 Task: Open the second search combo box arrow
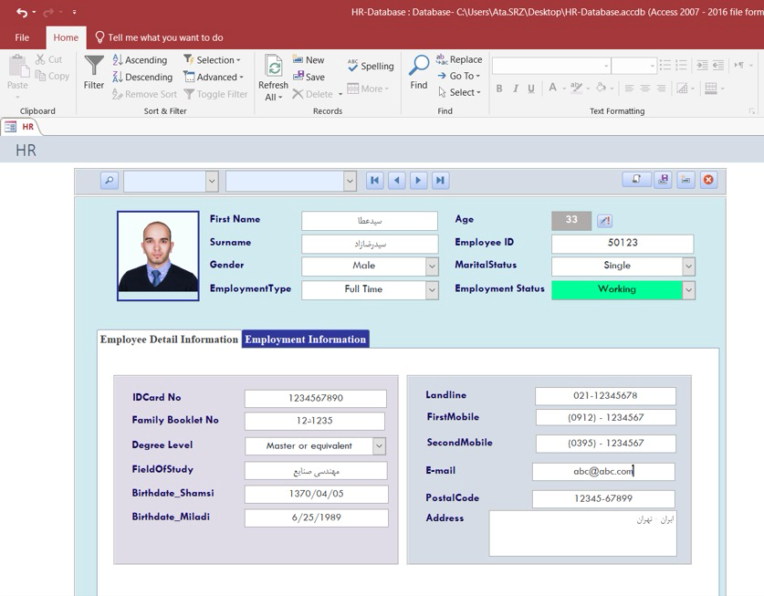[349, 181]
